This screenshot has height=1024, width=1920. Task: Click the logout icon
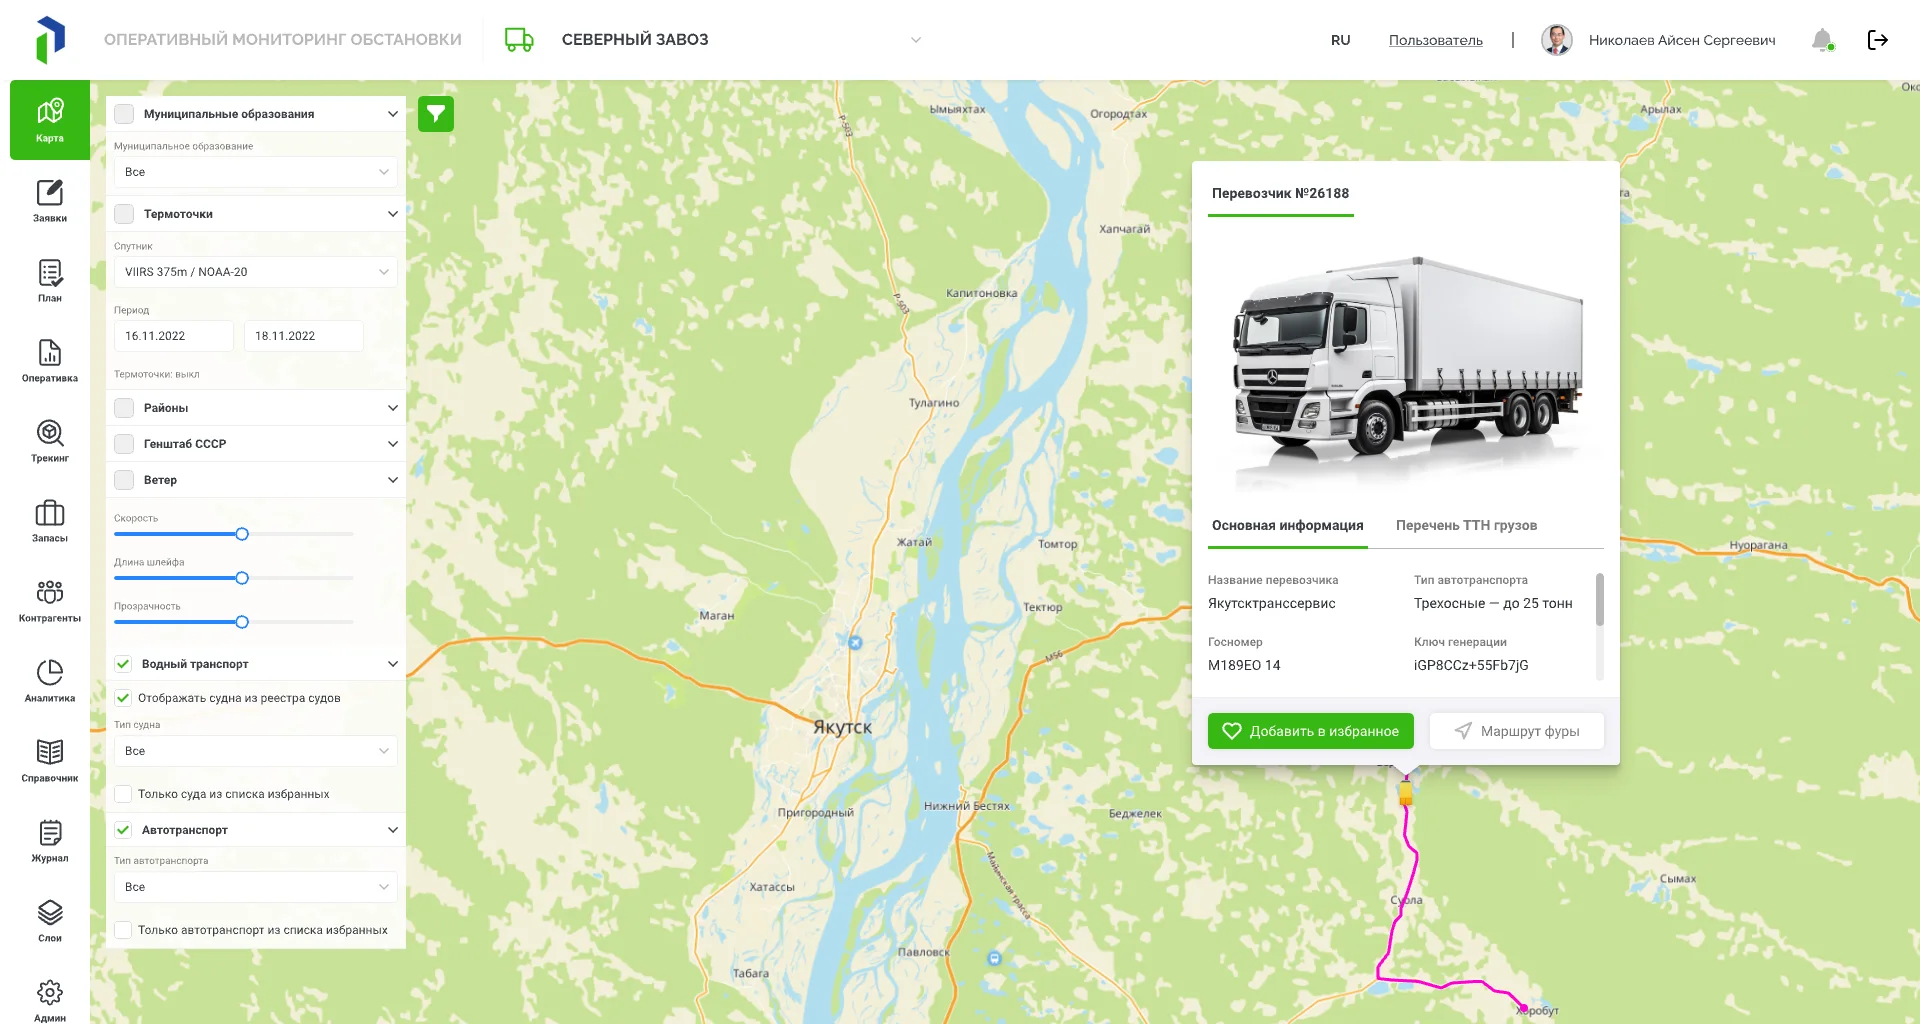tap(1878, 40)
